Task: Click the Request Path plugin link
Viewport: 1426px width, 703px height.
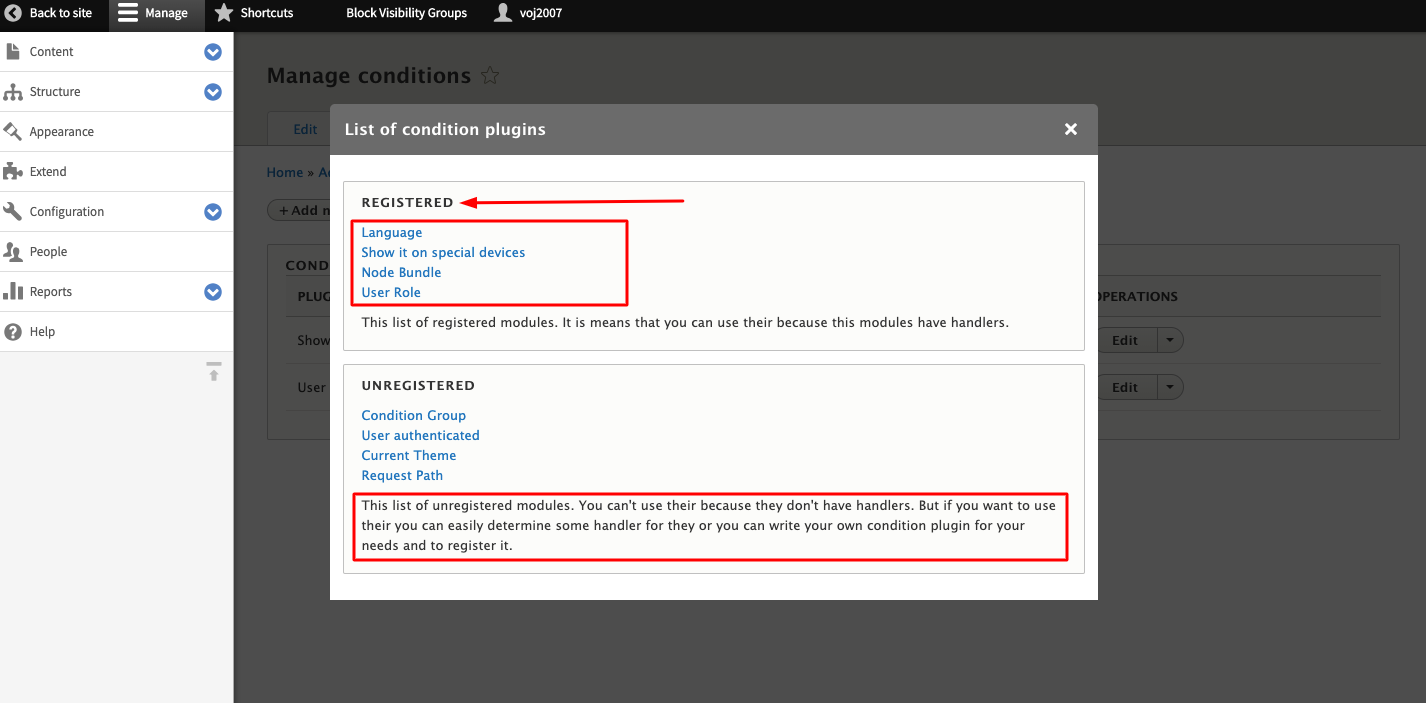Action: point(402,476)
